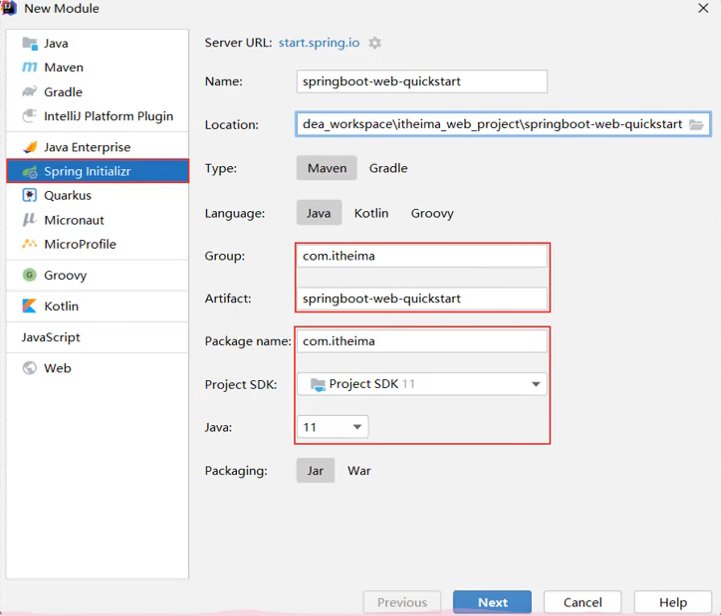Select Groovy in the module list
Viewport: 721px width, 616px height.
97,275
